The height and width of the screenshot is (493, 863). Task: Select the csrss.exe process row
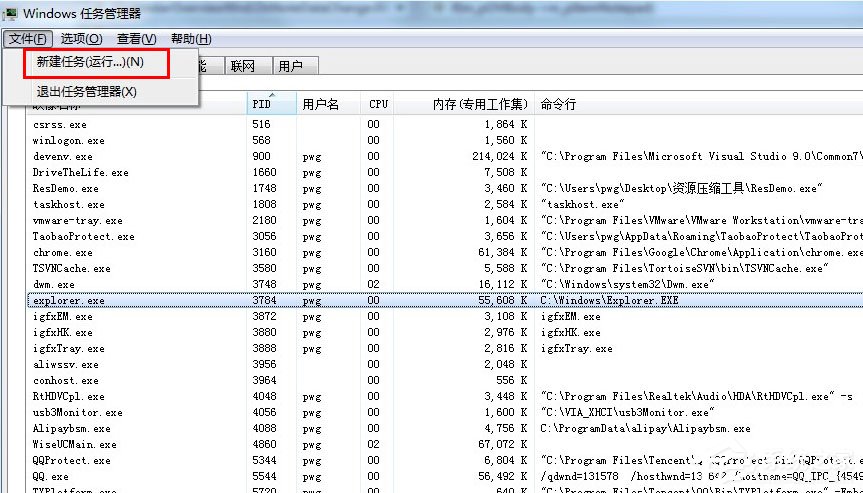click(445, 125)
